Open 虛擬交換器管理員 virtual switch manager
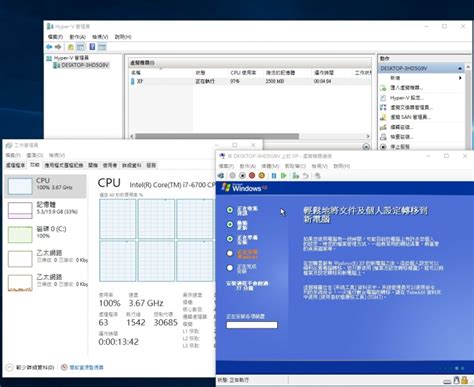 point(411,107)
